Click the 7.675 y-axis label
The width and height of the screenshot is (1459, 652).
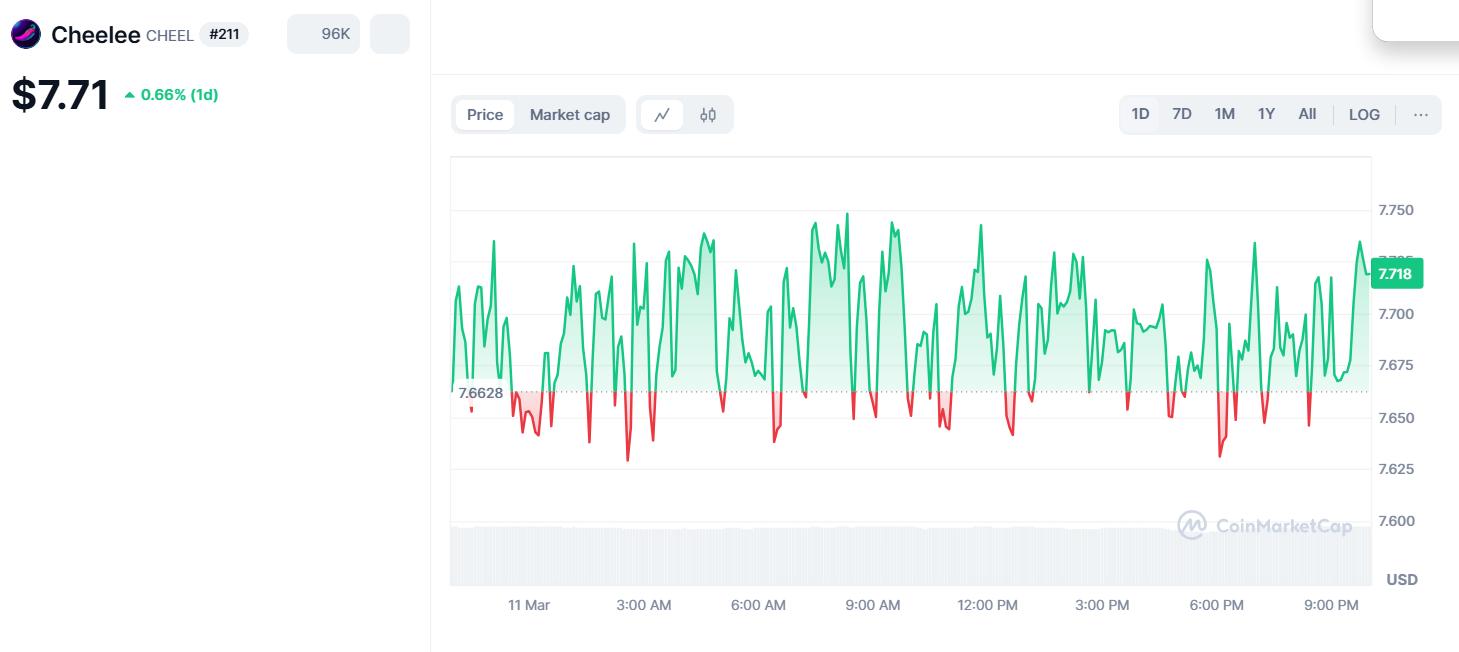(x=1396, y=365)
